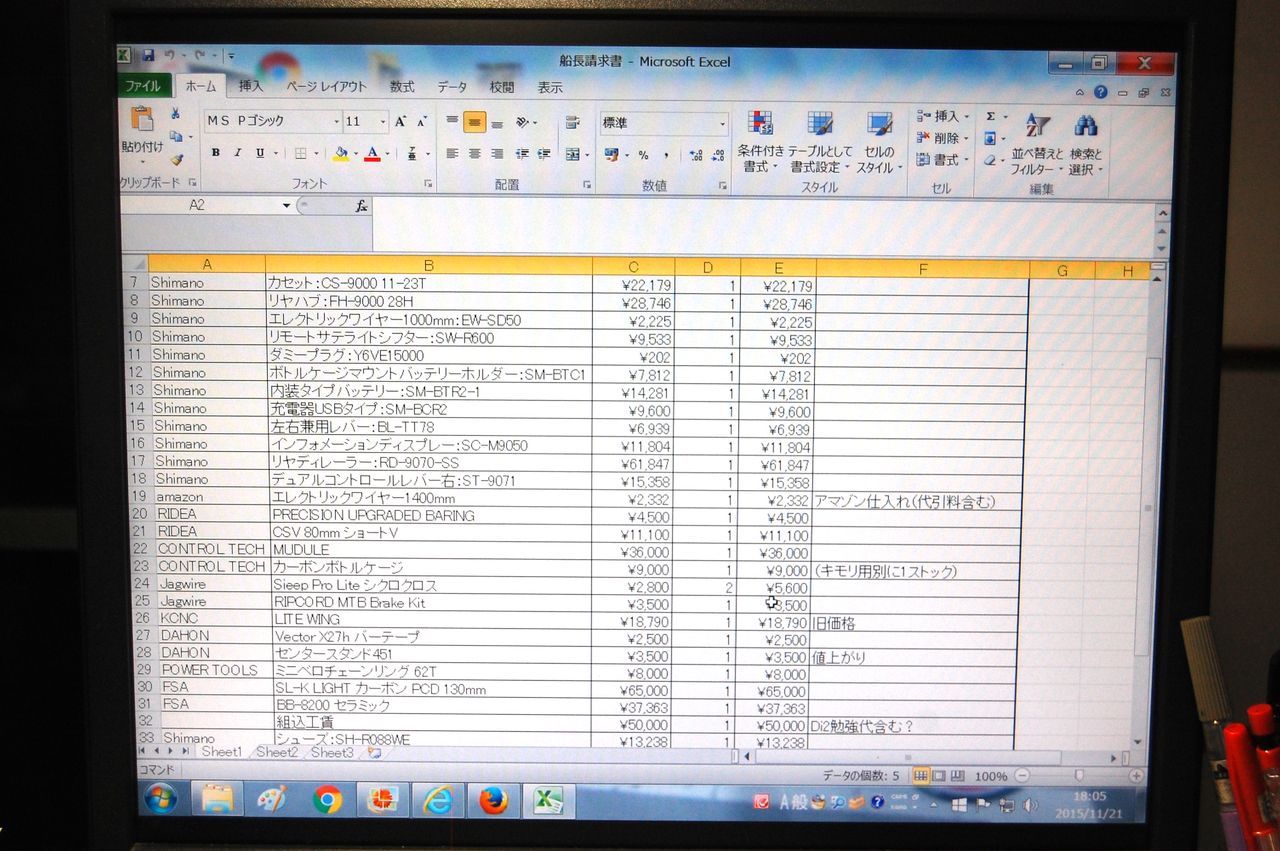Align text to the right
This screenshot has width=1280, height=851.
coord(496,154)
